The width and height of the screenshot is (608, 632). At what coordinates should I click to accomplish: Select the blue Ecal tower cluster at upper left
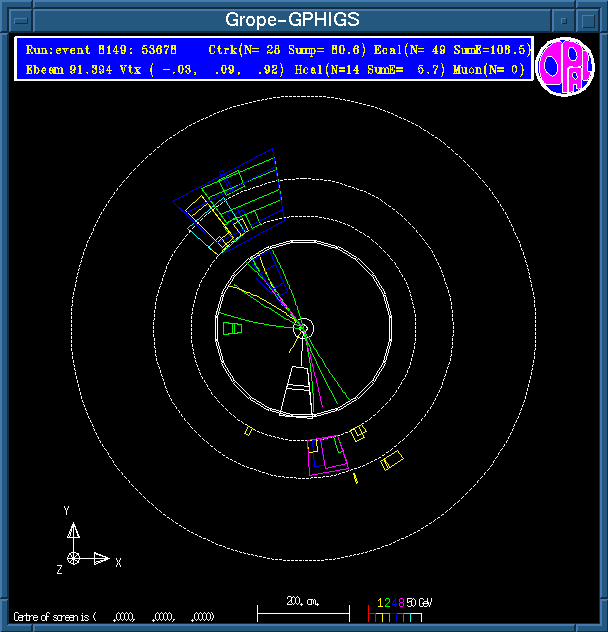tap(228, 200)
